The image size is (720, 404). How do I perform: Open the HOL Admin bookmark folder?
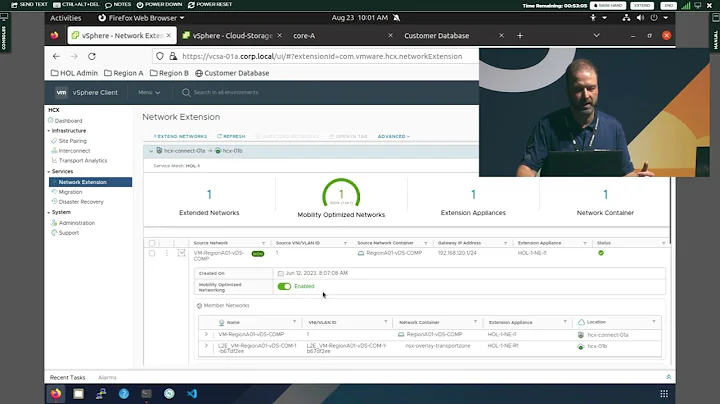(x=74, y=73)
